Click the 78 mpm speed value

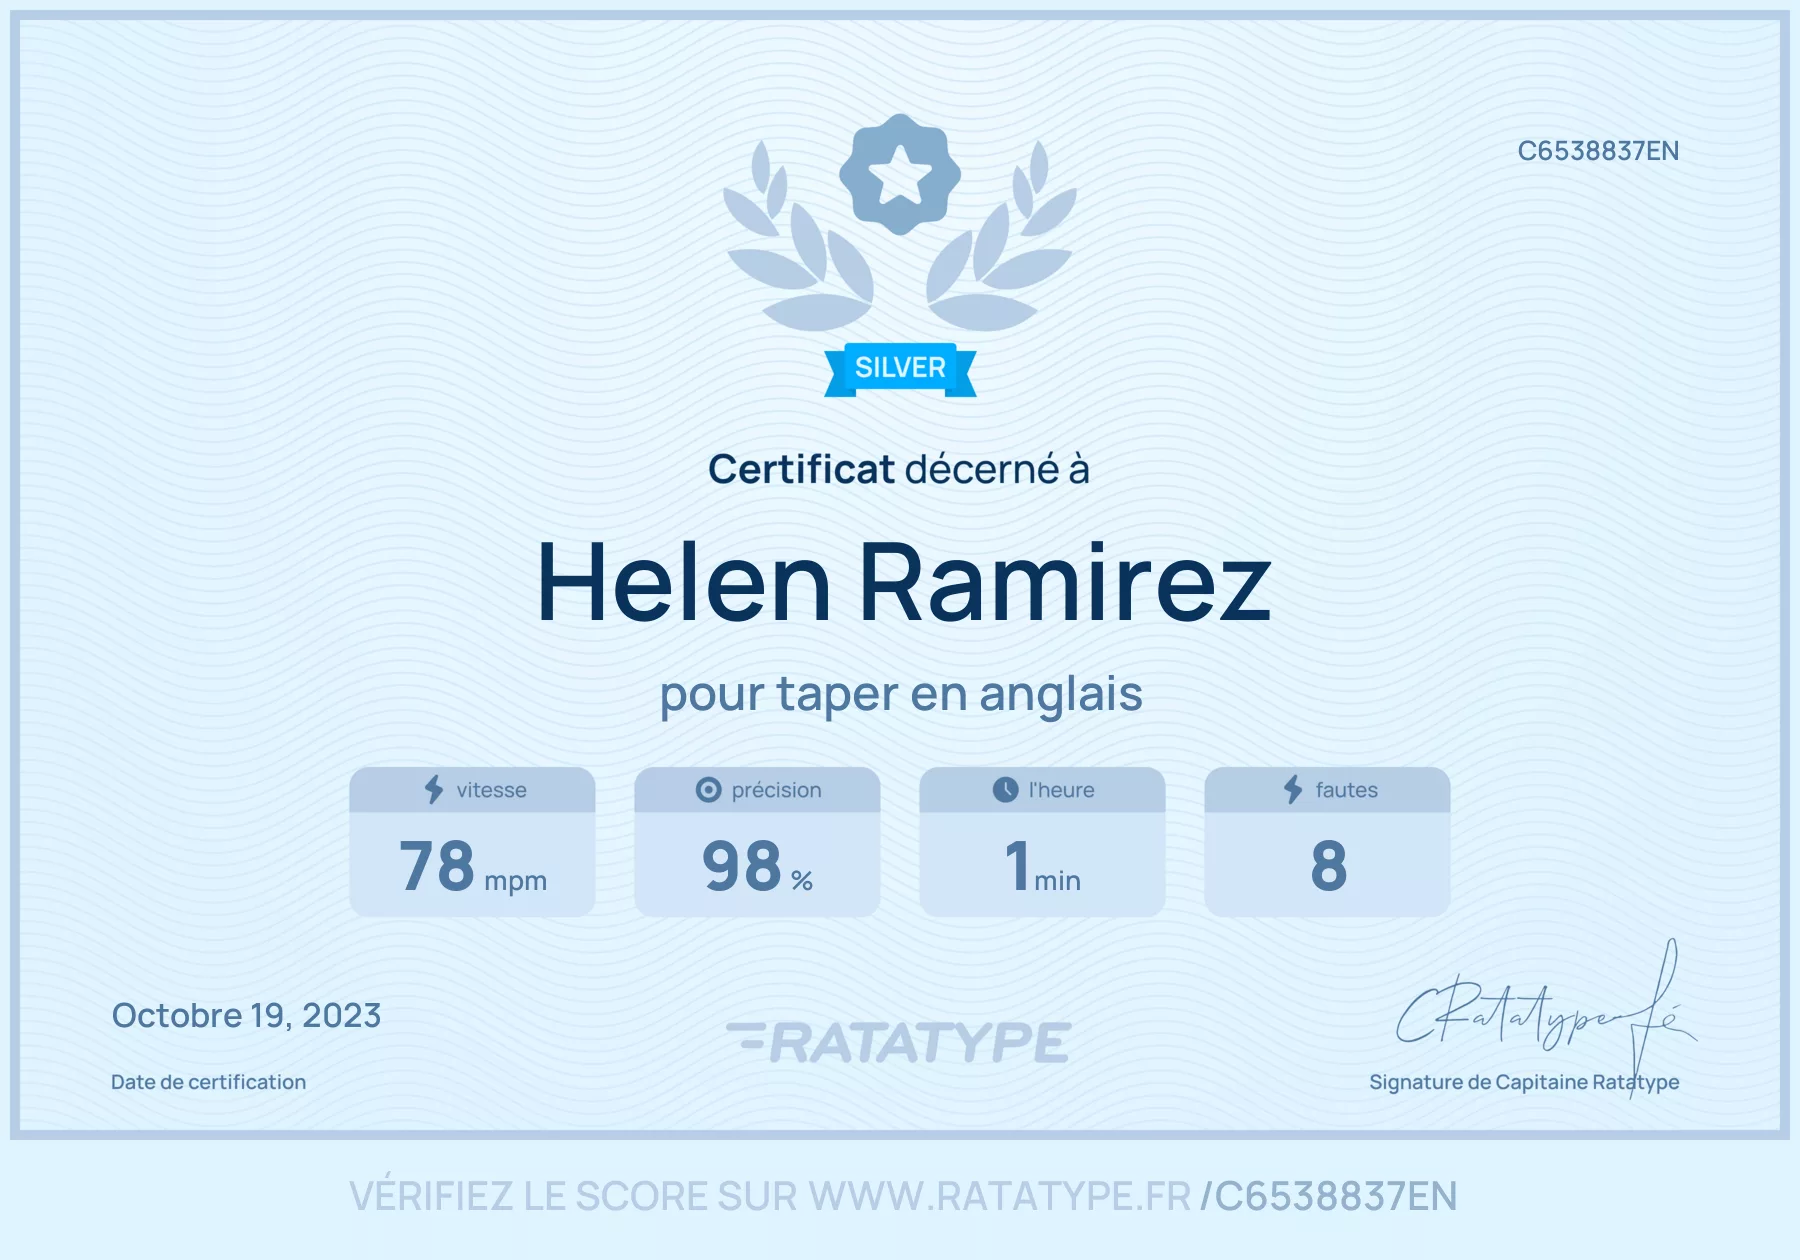coord(473,866)
